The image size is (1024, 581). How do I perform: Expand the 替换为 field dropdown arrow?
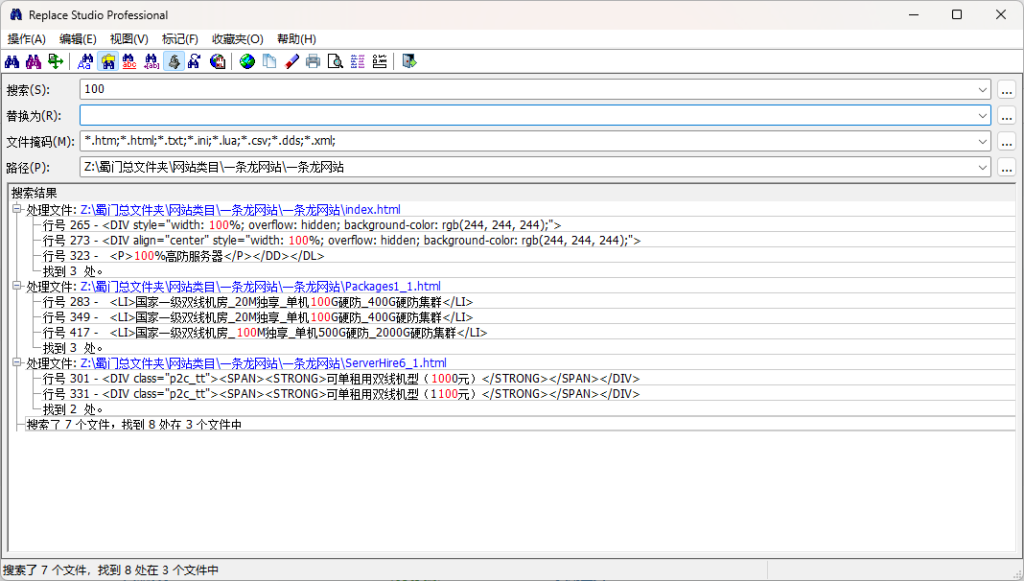click(x=982, y=116)
